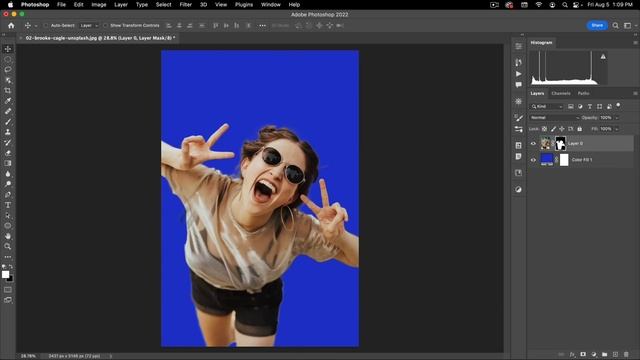Click the background black color swatch
Screen dimensions: 640x360
pos(11,280)
